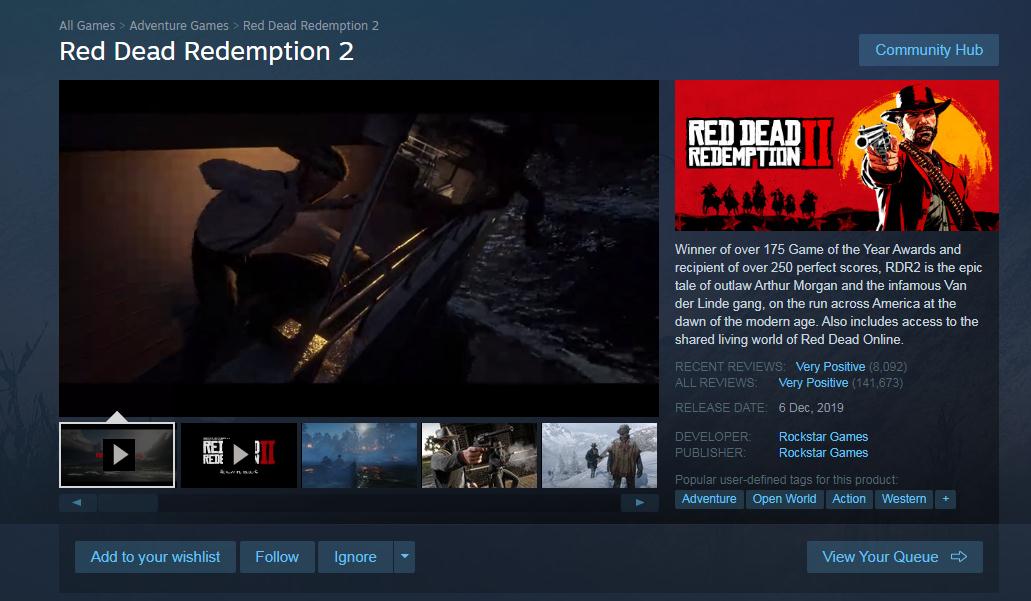Select the Western tag
Viewport: 1031px width, 601px height.
pyautogui.click(x=904, y=499)
